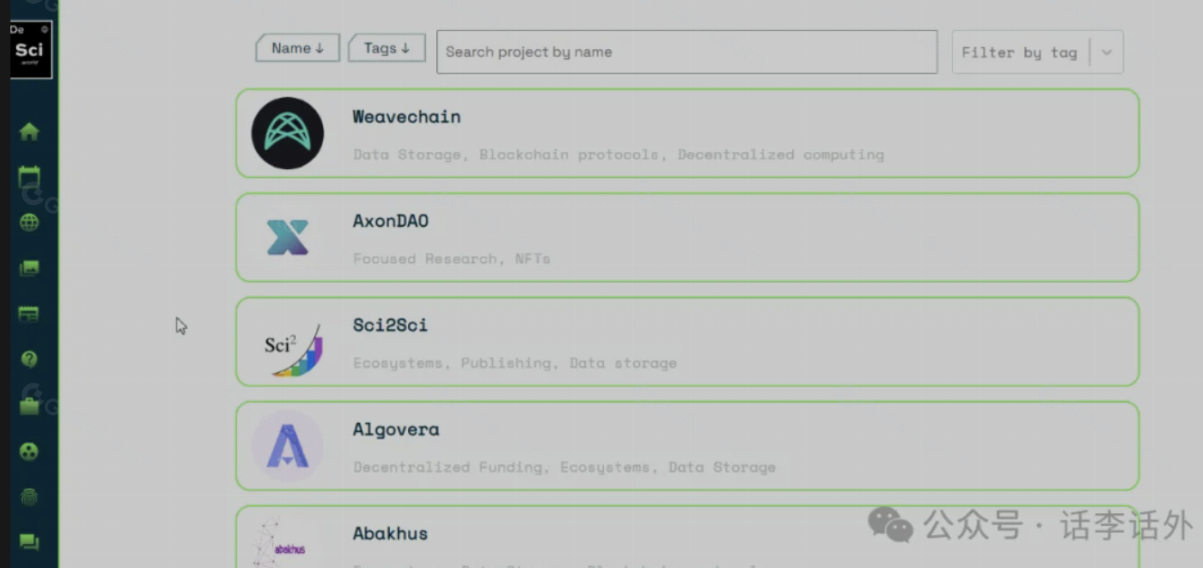Click the Weavechain logo icon
This screenshot has width=1203, height=568.
[287, 133]
